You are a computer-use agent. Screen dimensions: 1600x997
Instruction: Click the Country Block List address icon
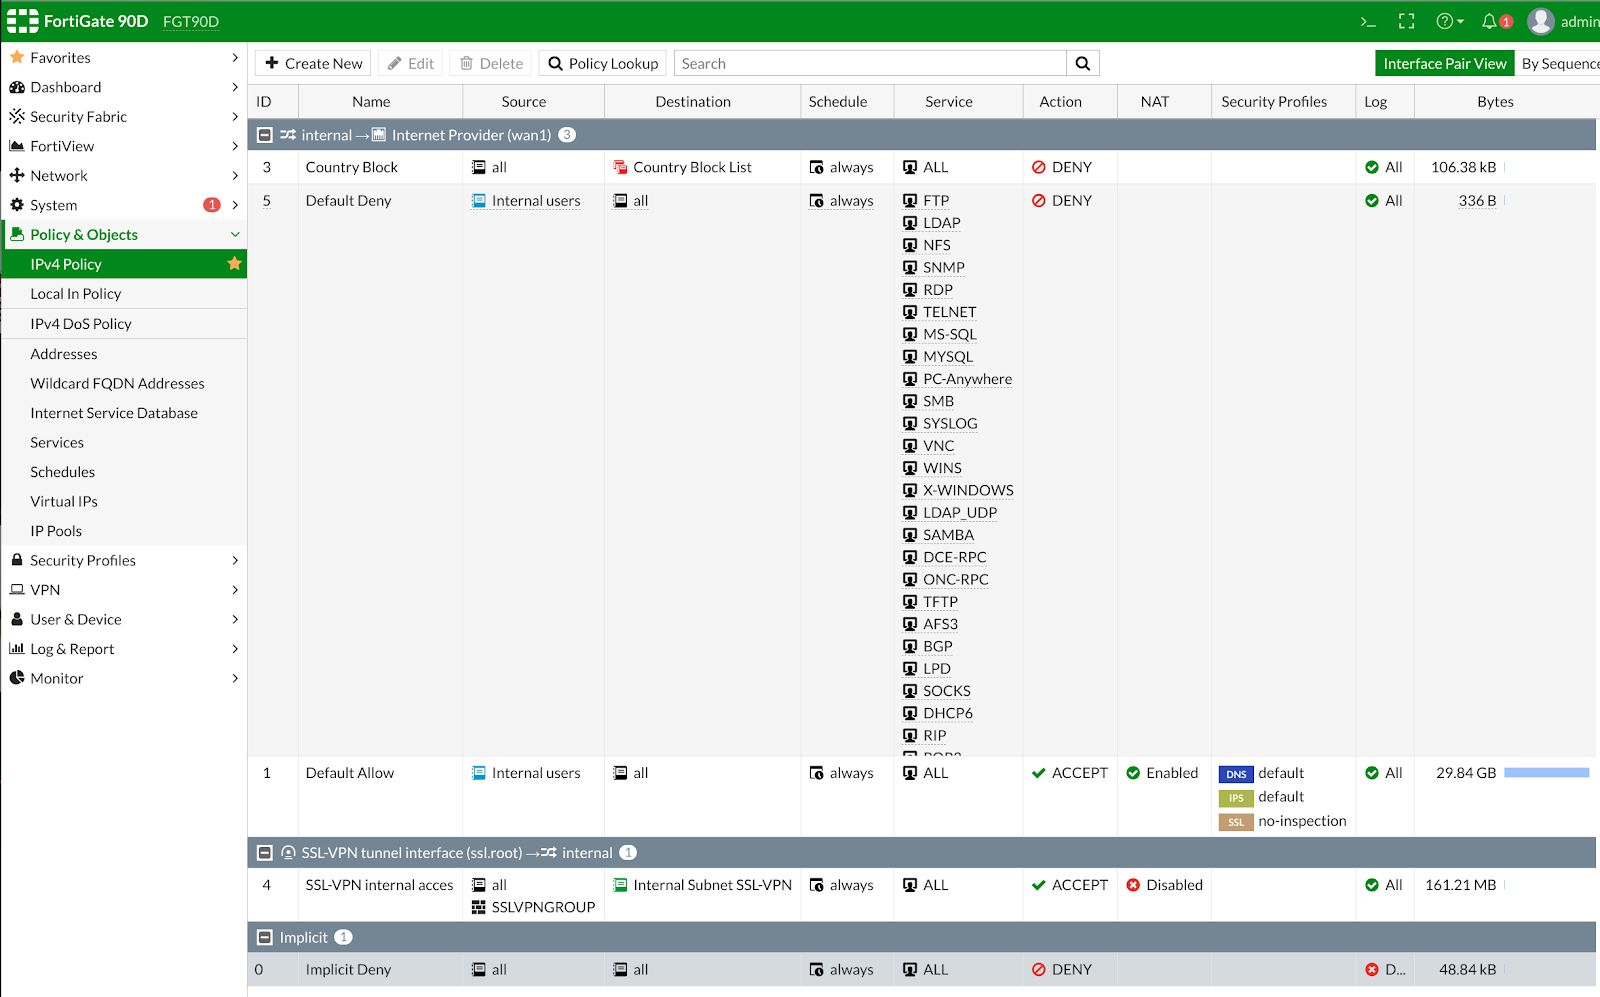point(620,167)
